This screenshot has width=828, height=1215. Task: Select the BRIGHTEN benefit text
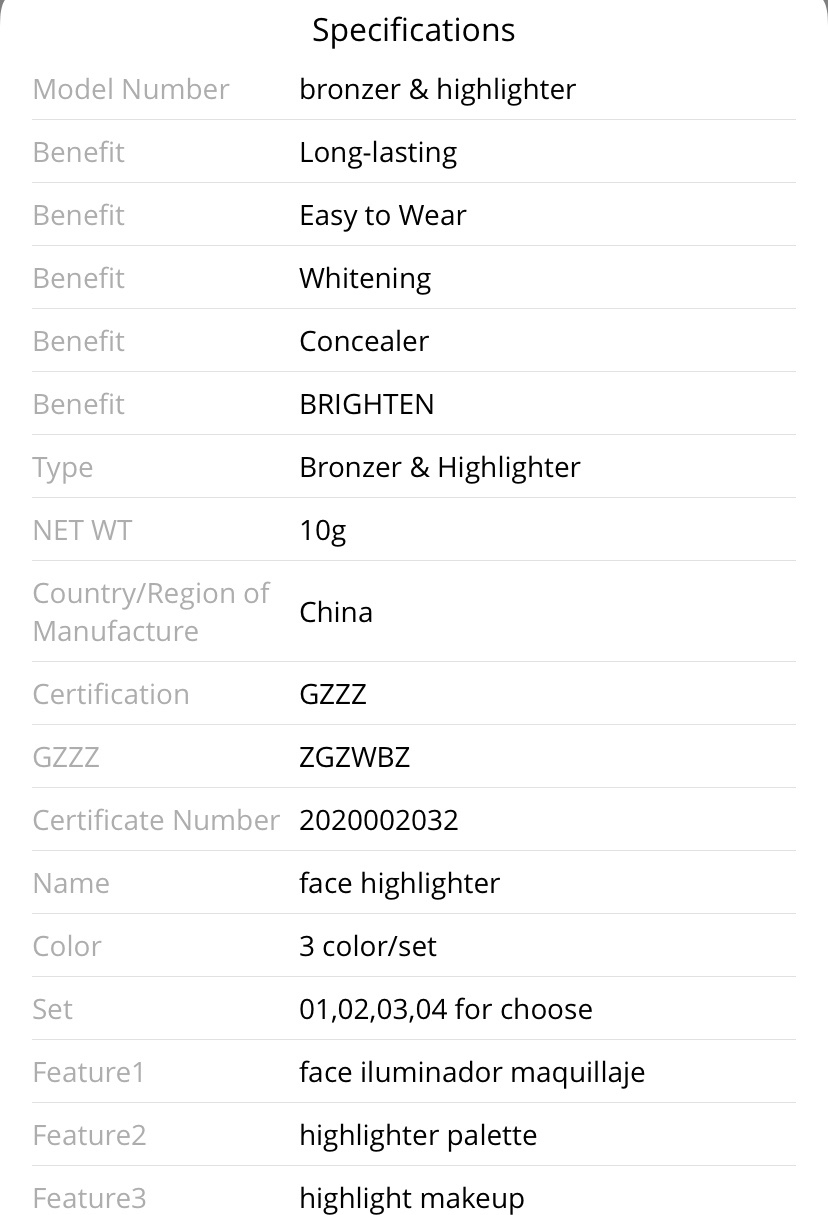[x=367, y=404]
